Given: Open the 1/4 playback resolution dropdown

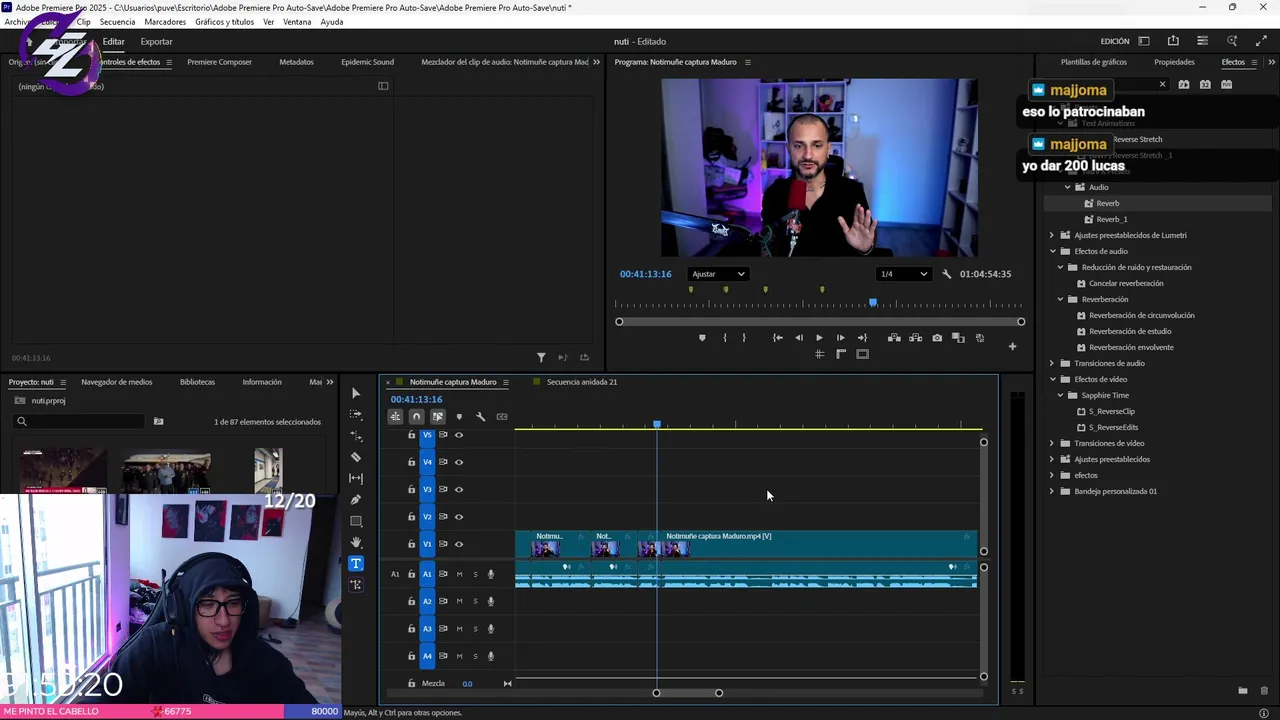Looking at the screenshot, I should pyautogui.click(x=903, y=274).
